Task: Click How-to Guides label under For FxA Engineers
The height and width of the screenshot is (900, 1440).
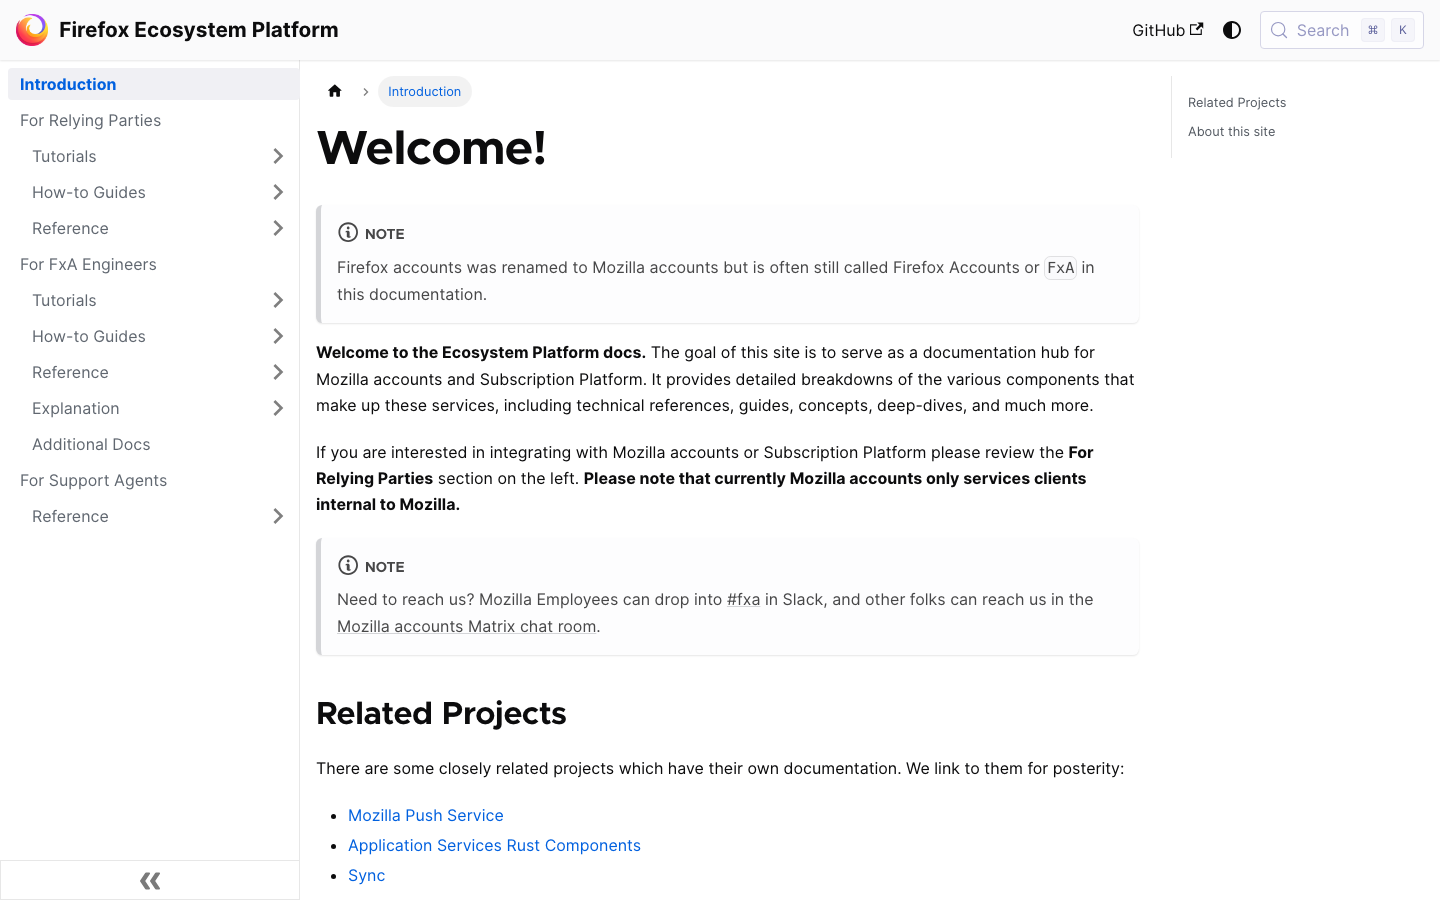Action: coord(89,336)
